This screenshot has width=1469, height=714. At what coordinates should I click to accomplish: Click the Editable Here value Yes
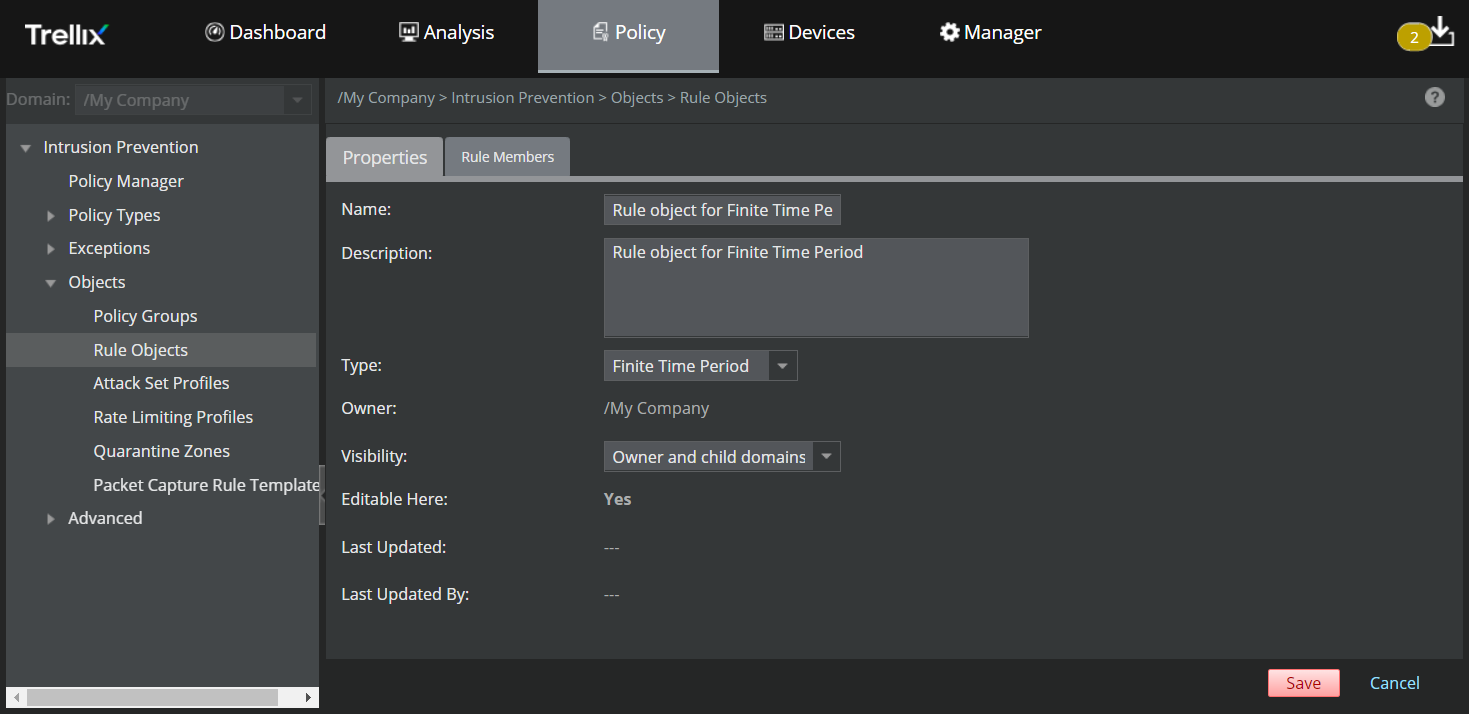(x=617, y=499)
